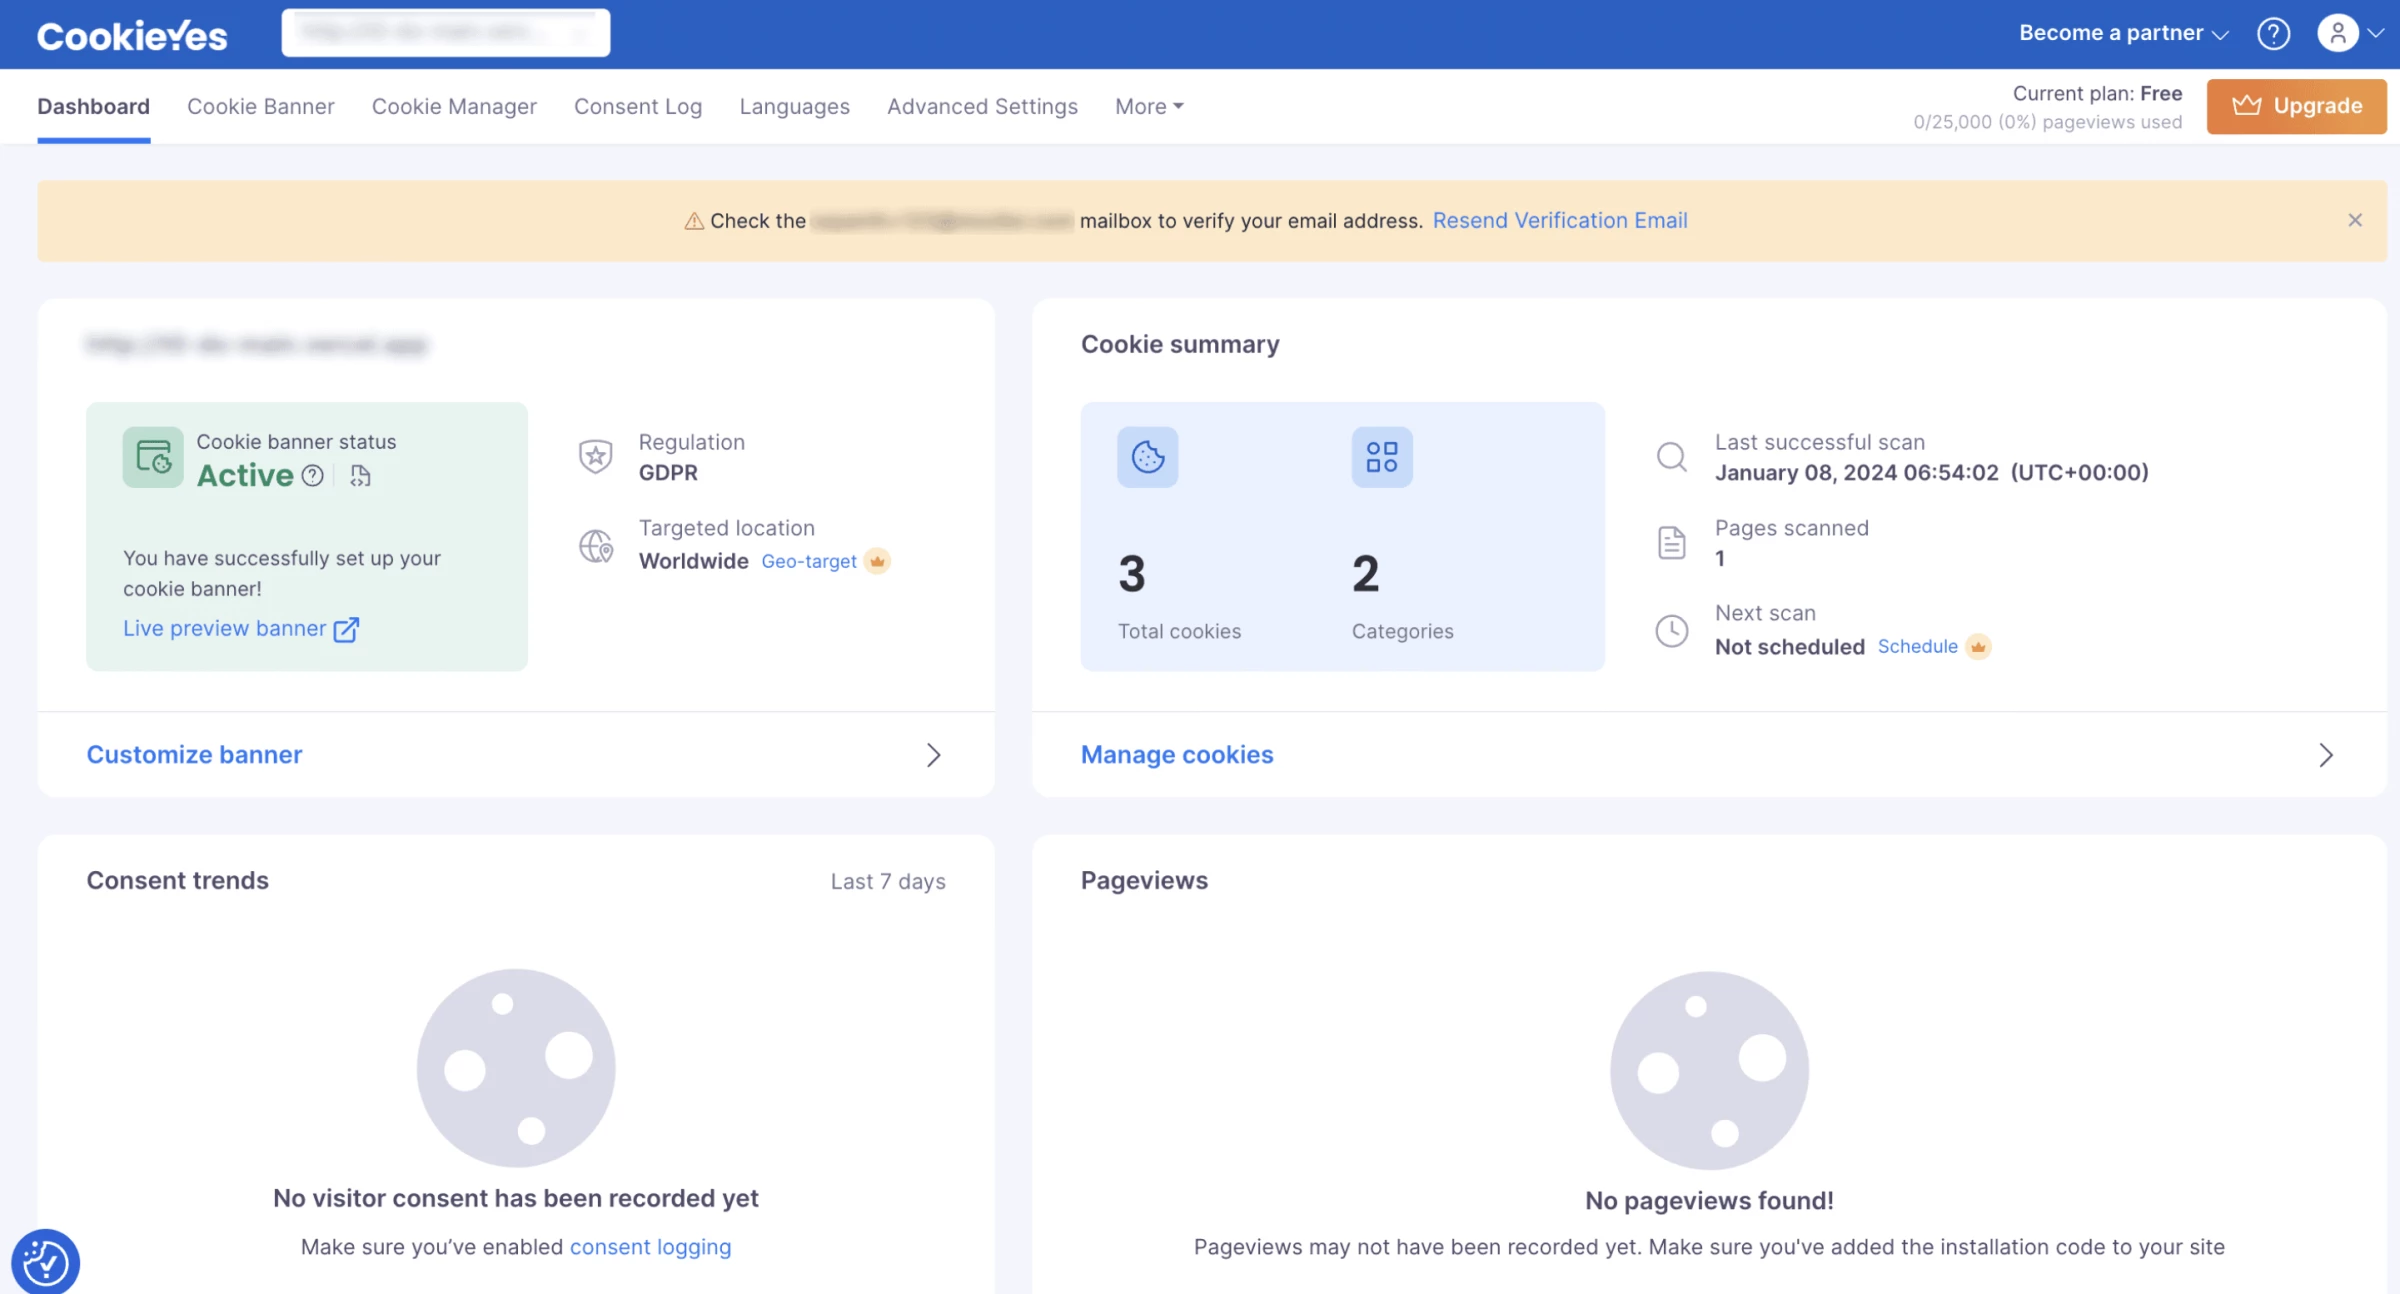The width and height of the screenshot is (2400, 1294).
Task: Click the GDPR regulation value
Action: pos(668,473)
